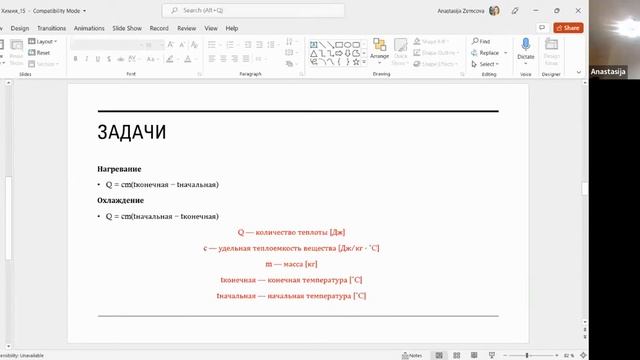Start Slide Show from status bar
The width and height of the screenshot is (640, 360).
point(492,356)
